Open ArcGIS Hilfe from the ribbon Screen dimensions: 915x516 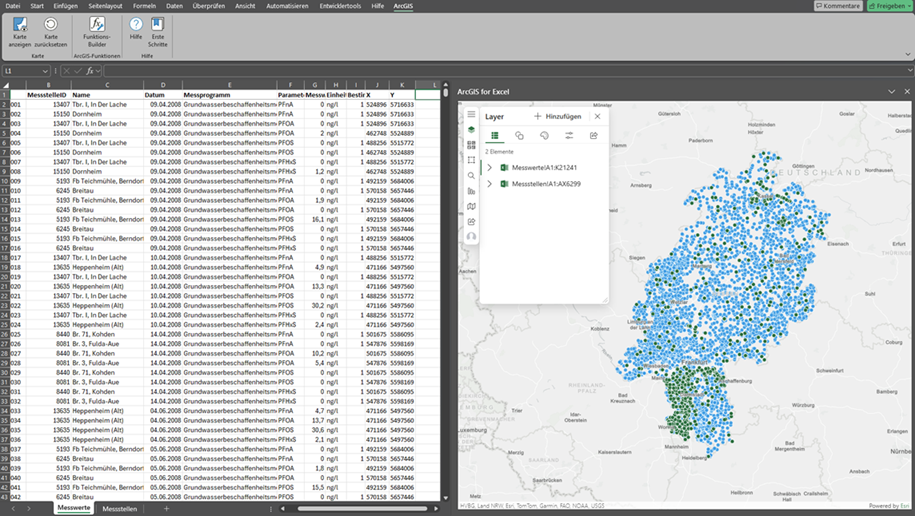[x=136, y=29]
